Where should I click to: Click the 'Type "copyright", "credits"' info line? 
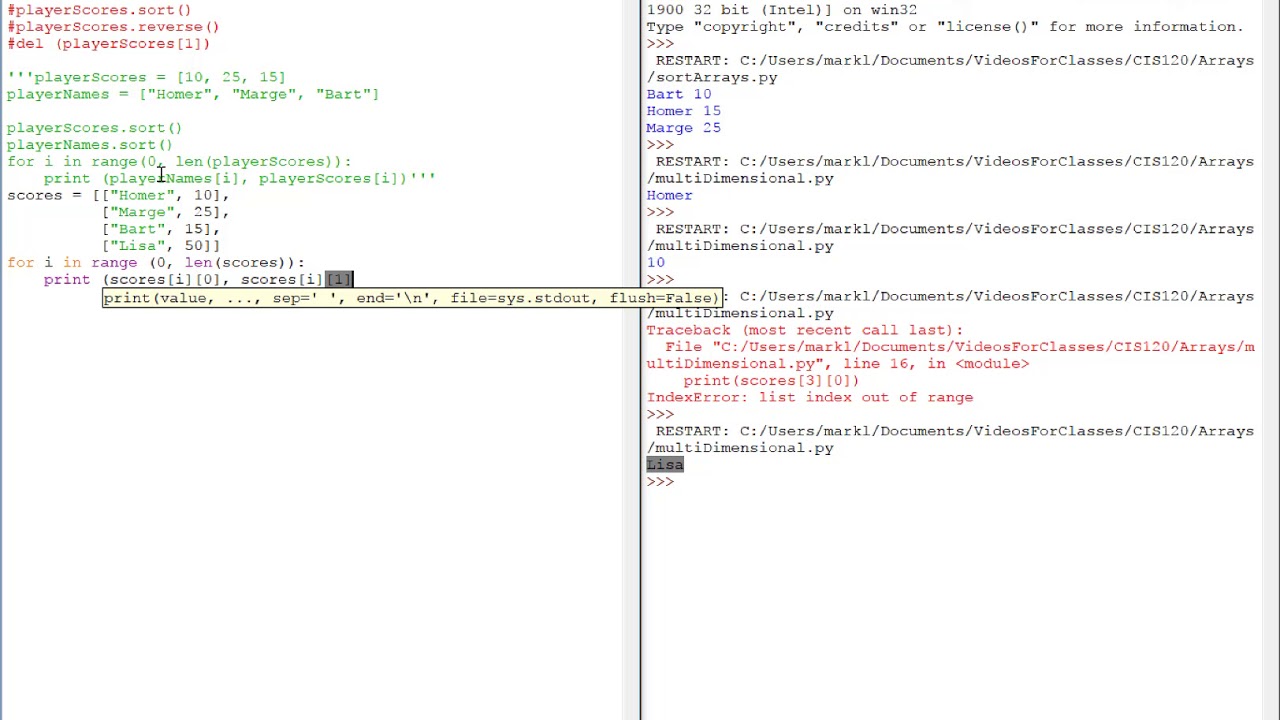(944, 27)
